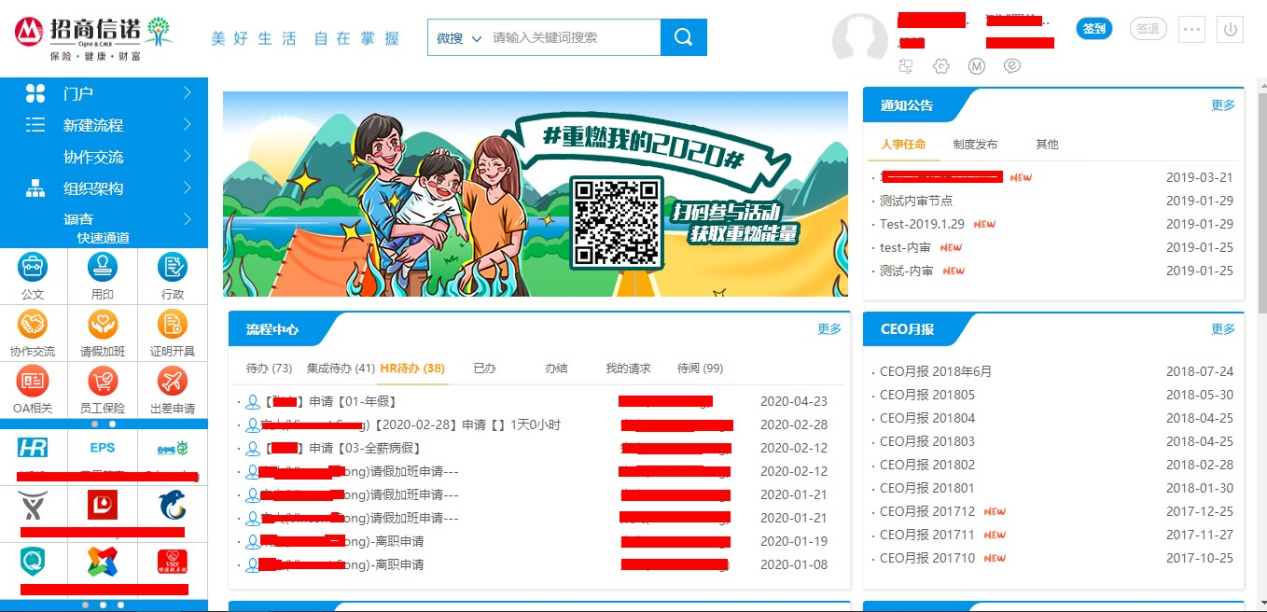Click the blue dolphin system icon
1267x612 pixels.
[172, 505]
